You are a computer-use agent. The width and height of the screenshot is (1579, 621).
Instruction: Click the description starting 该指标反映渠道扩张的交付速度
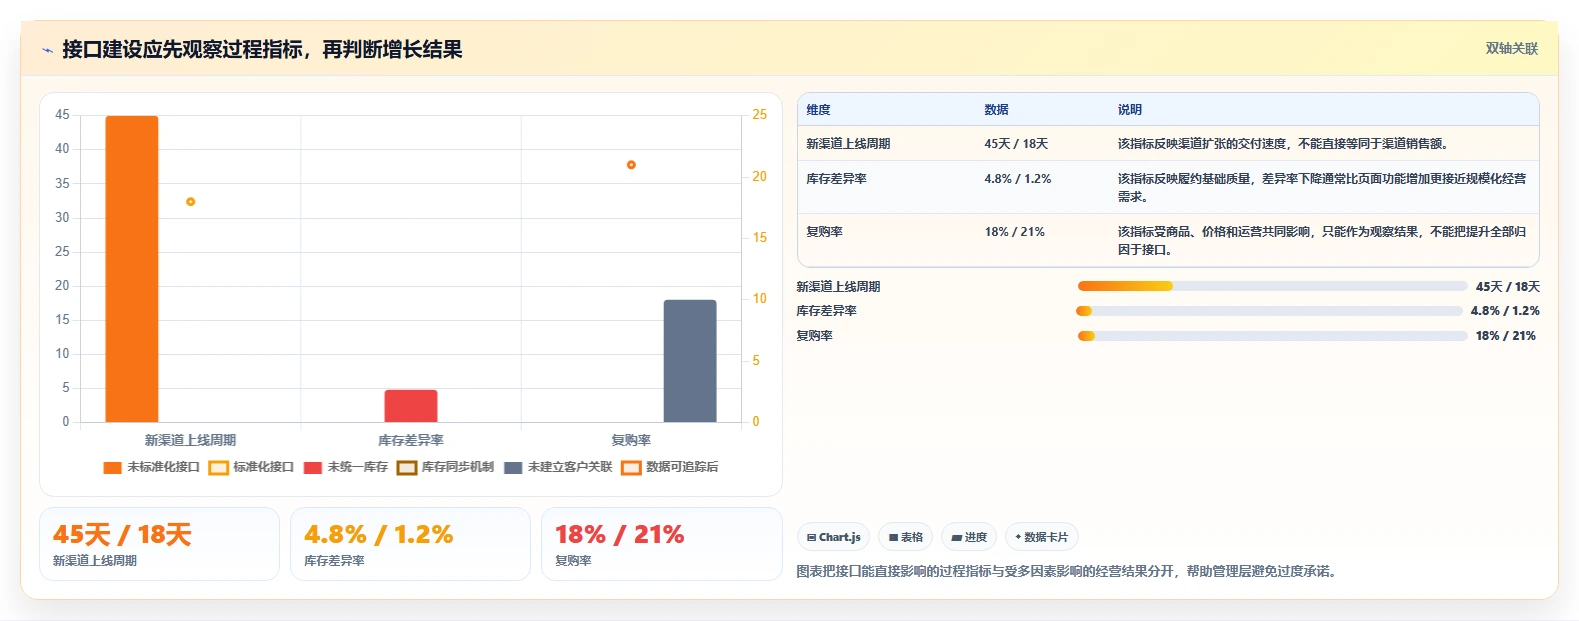click(x=1283, y=144)
